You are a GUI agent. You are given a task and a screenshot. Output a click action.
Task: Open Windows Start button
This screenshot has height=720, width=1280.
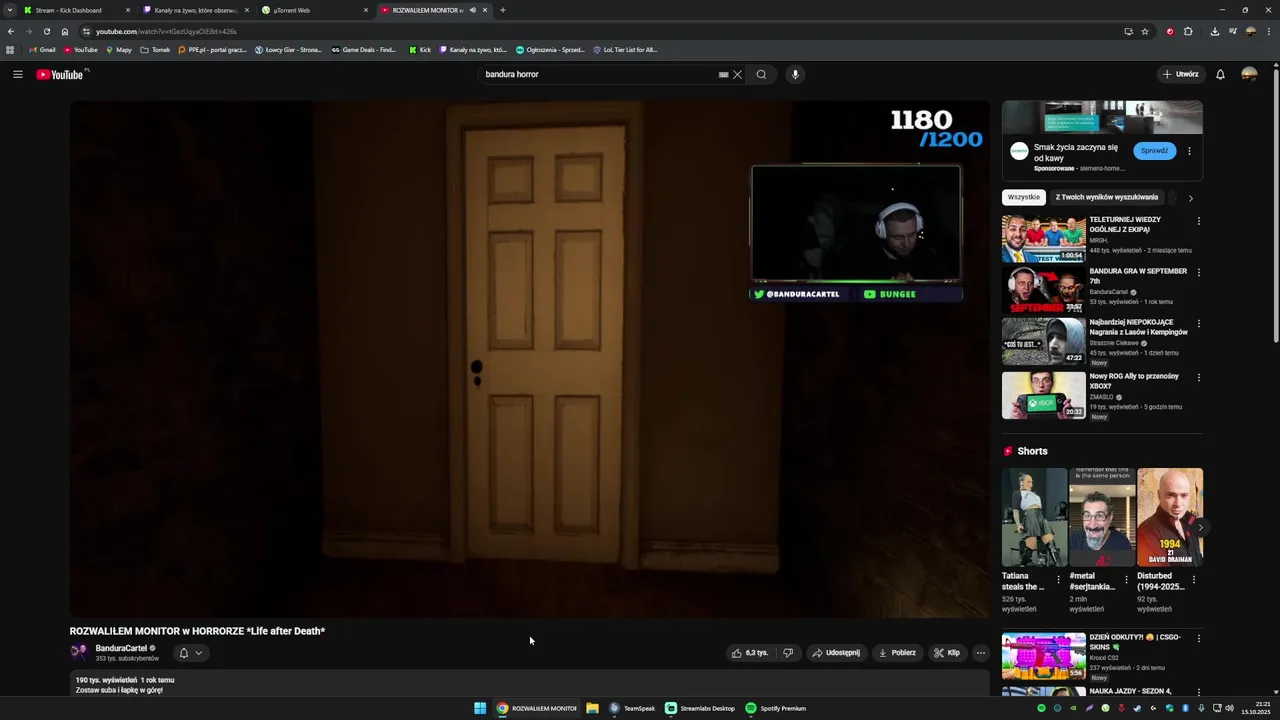click(x=480, y=708)
